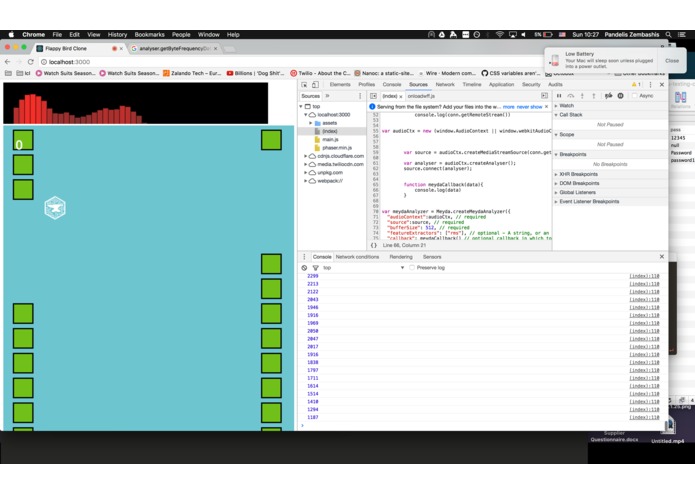Expand cdnjs.cloudflare.com domain
The image size is (695, 494).
coord(306,156)
